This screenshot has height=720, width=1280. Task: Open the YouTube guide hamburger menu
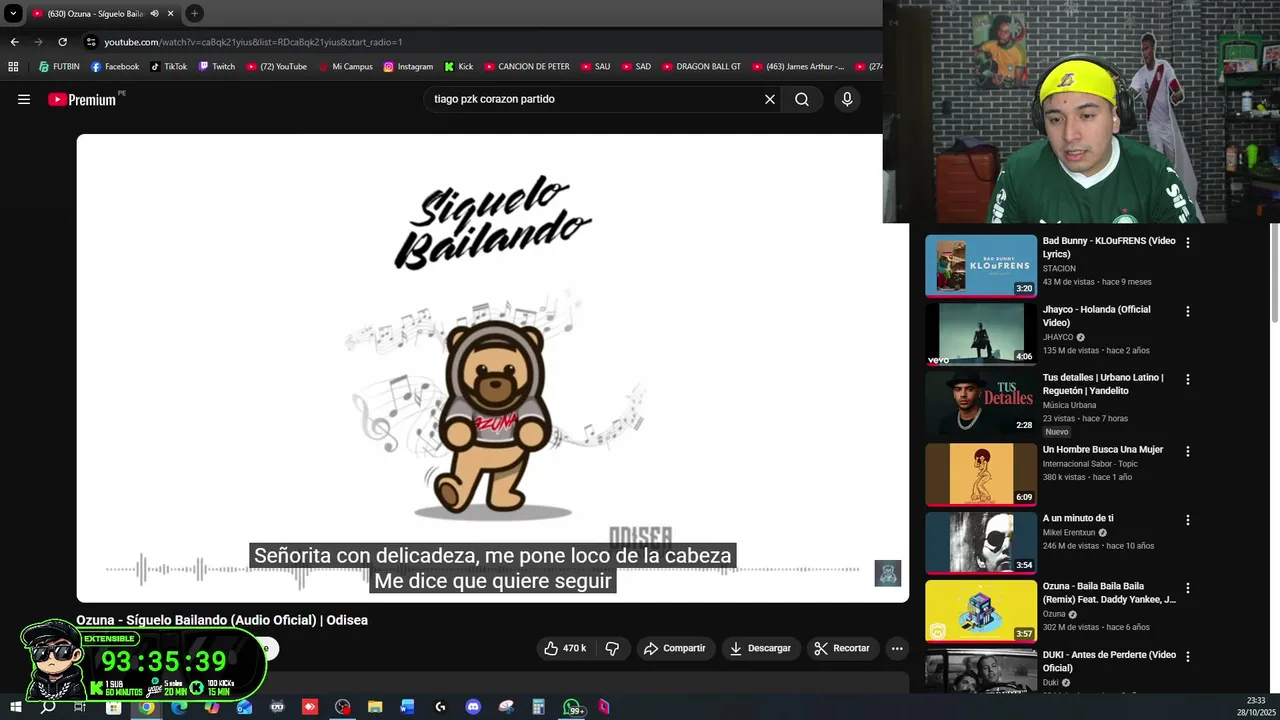coord(24,99)
